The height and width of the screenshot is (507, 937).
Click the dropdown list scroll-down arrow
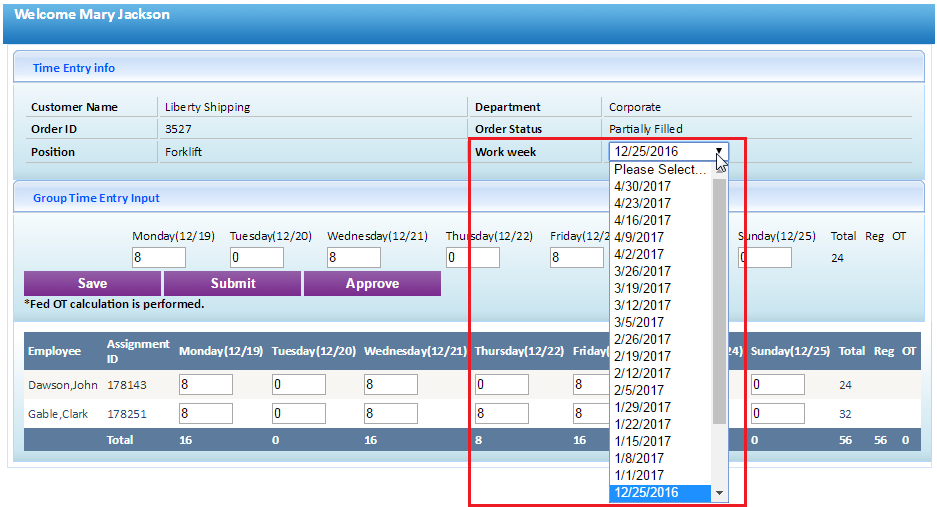(719, 493)
